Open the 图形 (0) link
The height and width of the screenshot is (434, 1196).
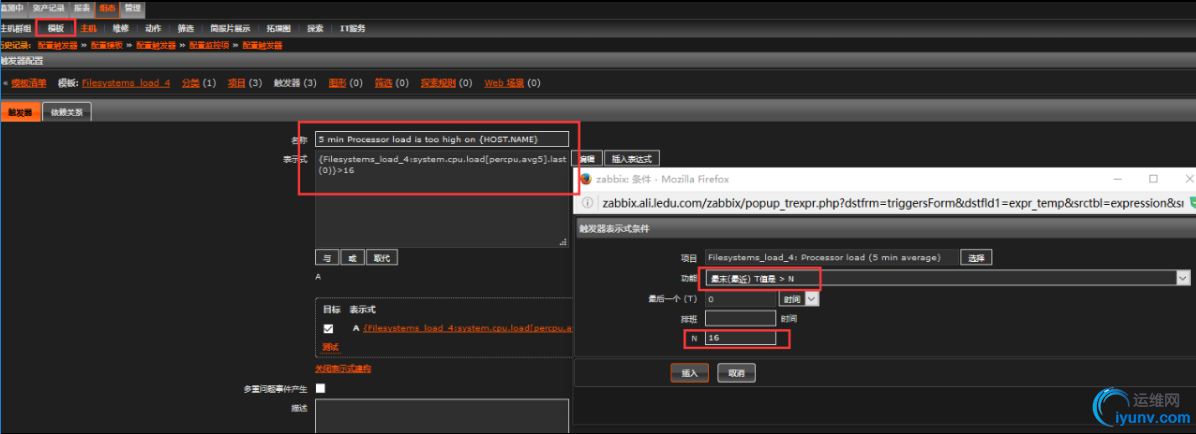337,83
